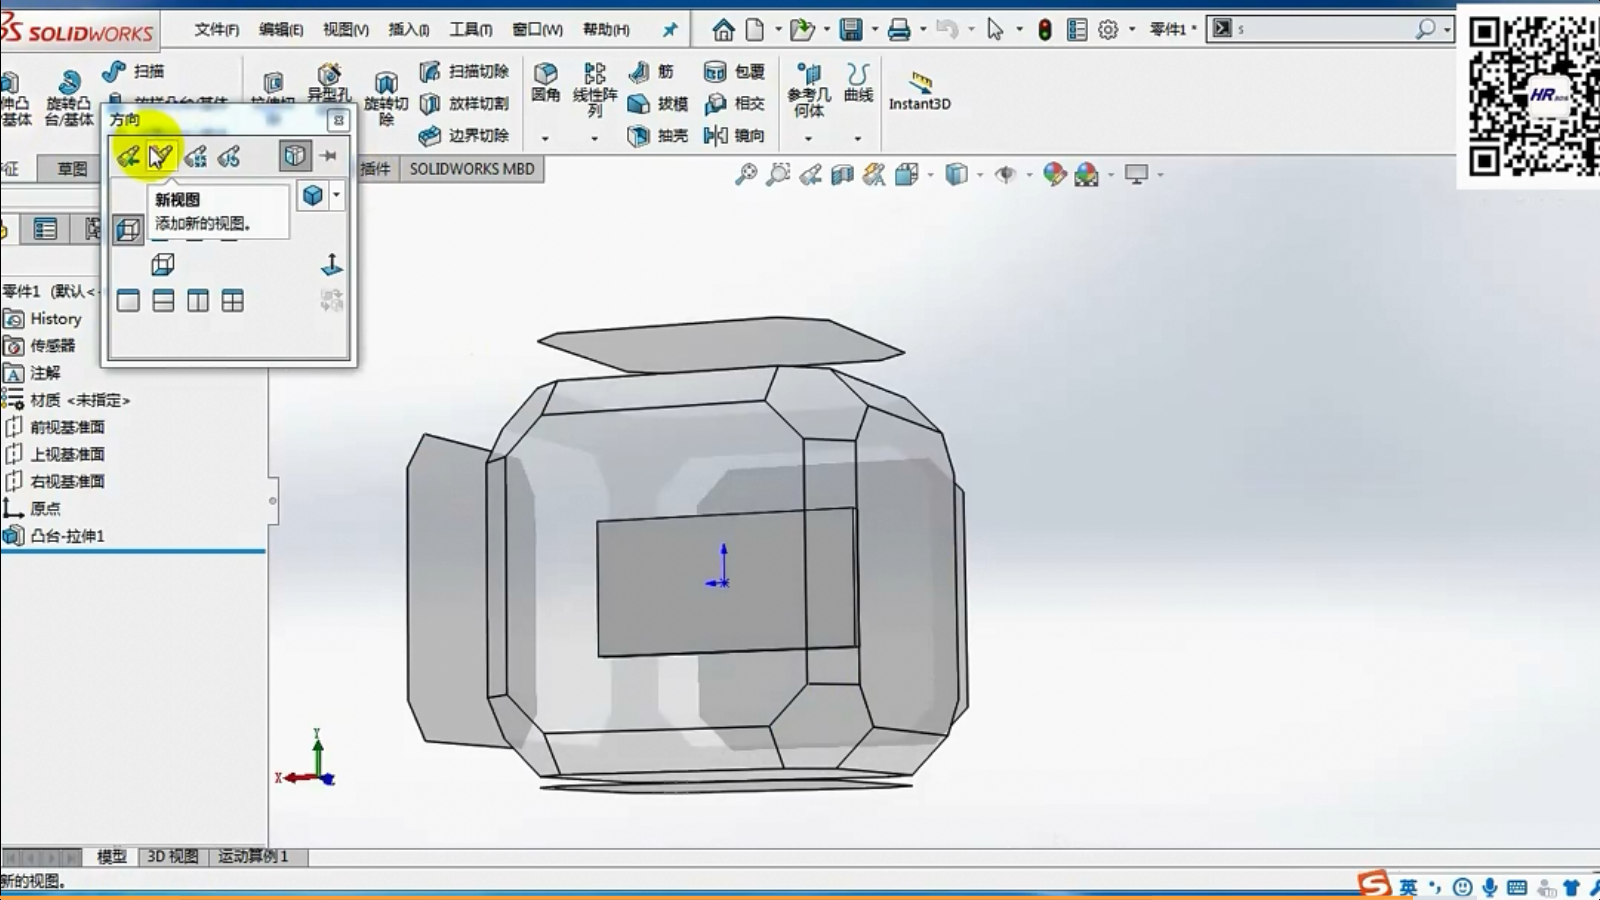The height and width of the screenshot is (900, 1600).
Task: Open the Hole Wizard (异型孔) tool
Action: pos(328,82)
